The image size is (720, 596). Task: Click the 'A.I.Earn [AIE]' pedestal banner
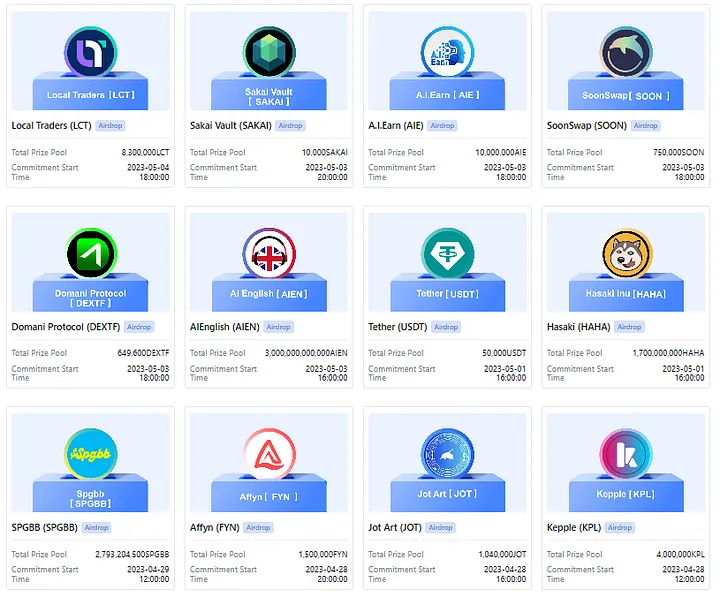[447, 95]
